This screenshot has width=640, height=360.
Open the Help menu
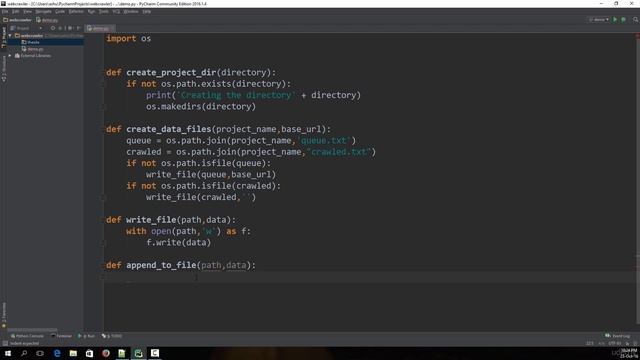pyautogui.click(x=147, y=12)
